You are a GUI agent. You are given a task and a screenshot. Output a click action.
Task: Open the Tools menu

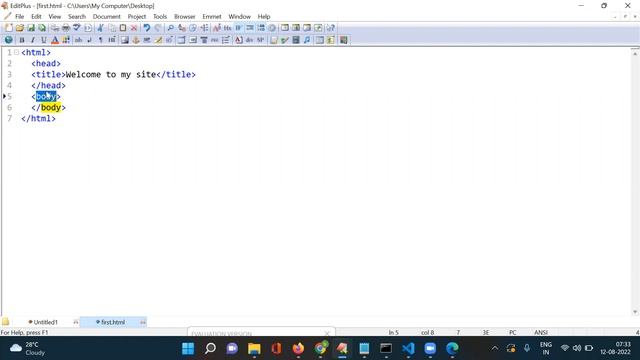160,17
